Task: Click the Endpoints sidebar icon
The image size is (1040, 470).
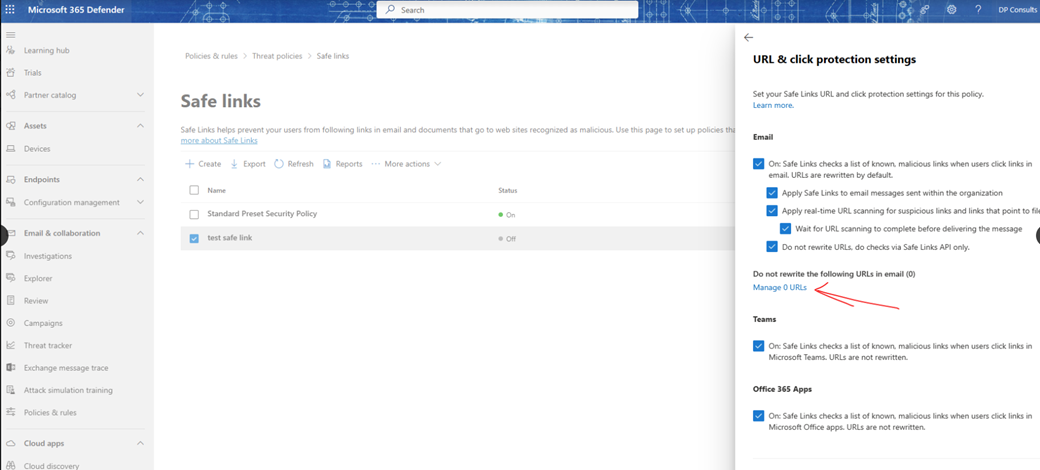Action: point(11,180)
